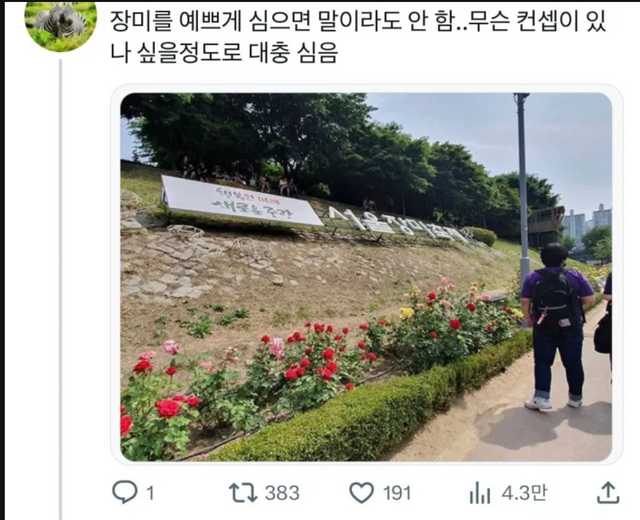
Task: Open the attached rose garden photo
Action: click(366, 277)
